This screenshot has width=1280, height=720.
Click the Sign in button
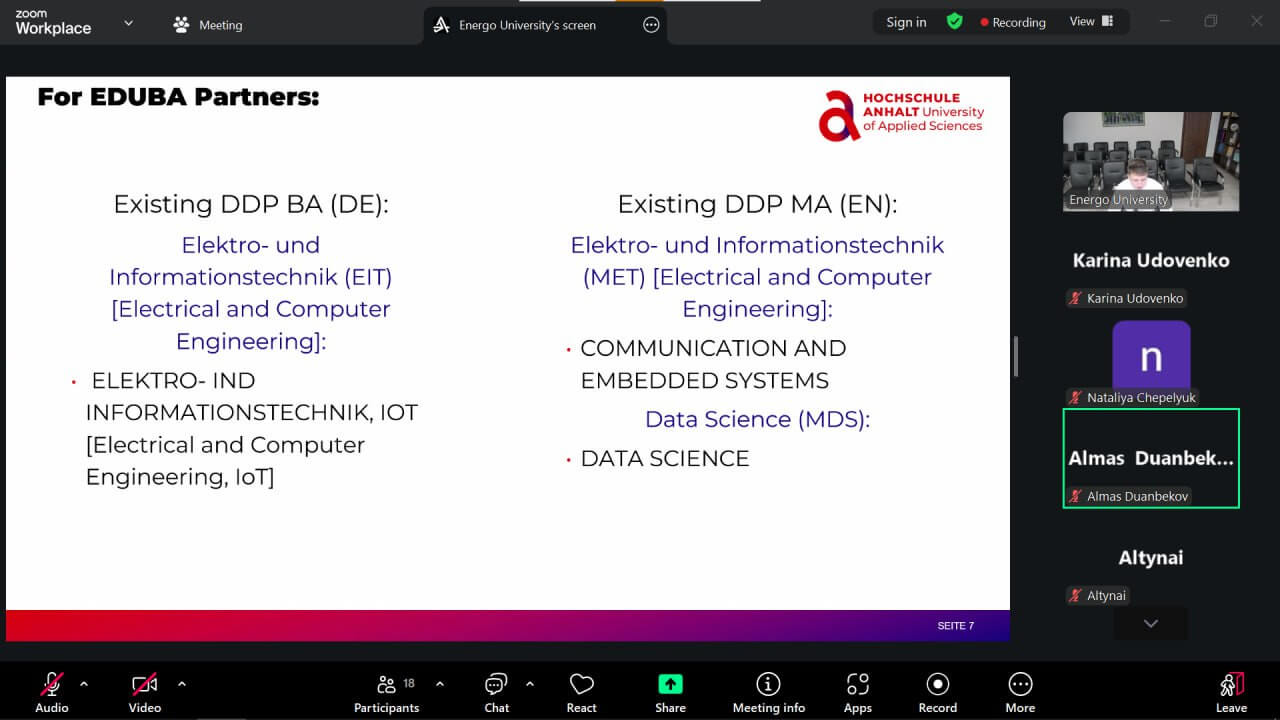(x=906, y=22)
